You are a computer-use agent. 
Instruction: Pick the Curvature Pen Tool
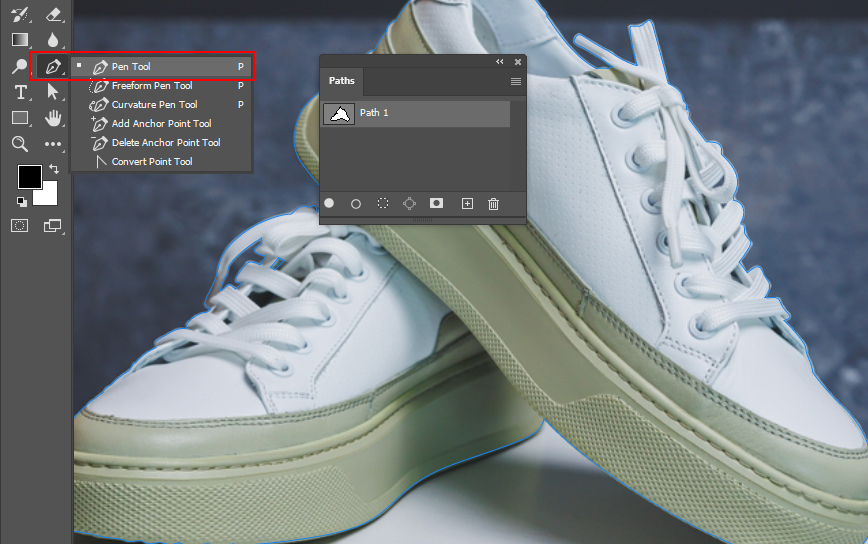(154, 105)
